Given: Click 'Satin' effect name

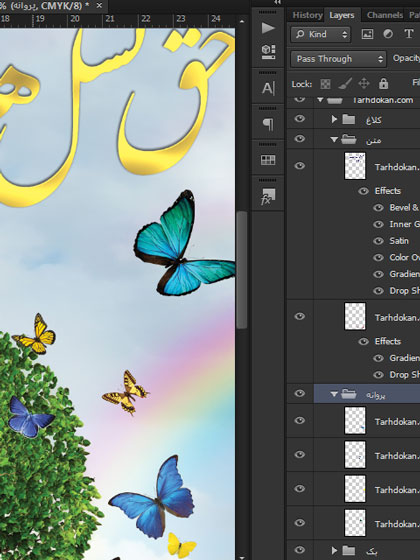Looking at the screenshot, I should 399,241.
